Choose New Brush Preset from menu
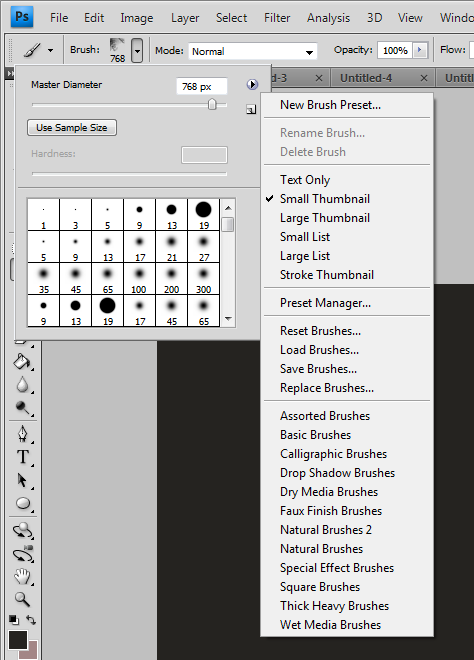 [x=347, y=105]
